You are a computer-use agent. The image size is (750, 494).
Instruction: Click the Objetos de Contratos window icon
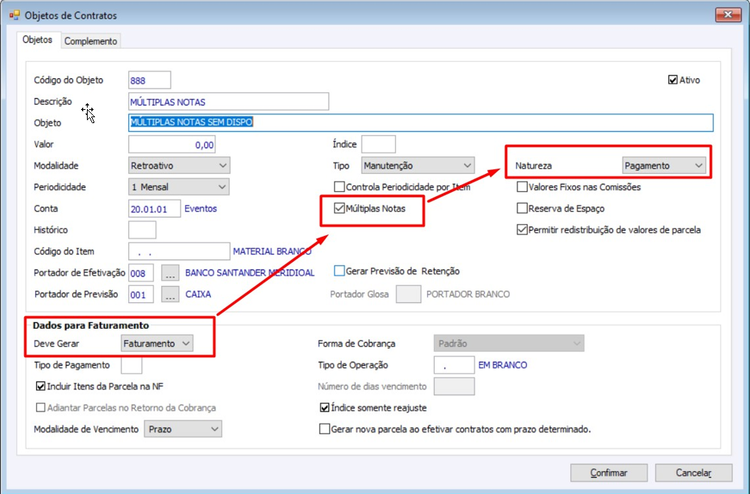click(14, 15)
